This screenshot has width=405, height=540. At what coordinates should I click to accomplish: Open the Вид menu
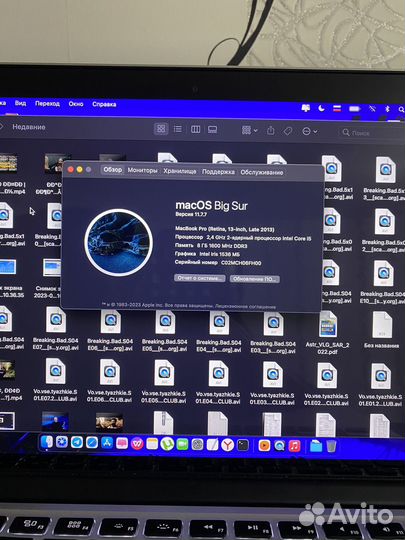[x=20, y=103]
